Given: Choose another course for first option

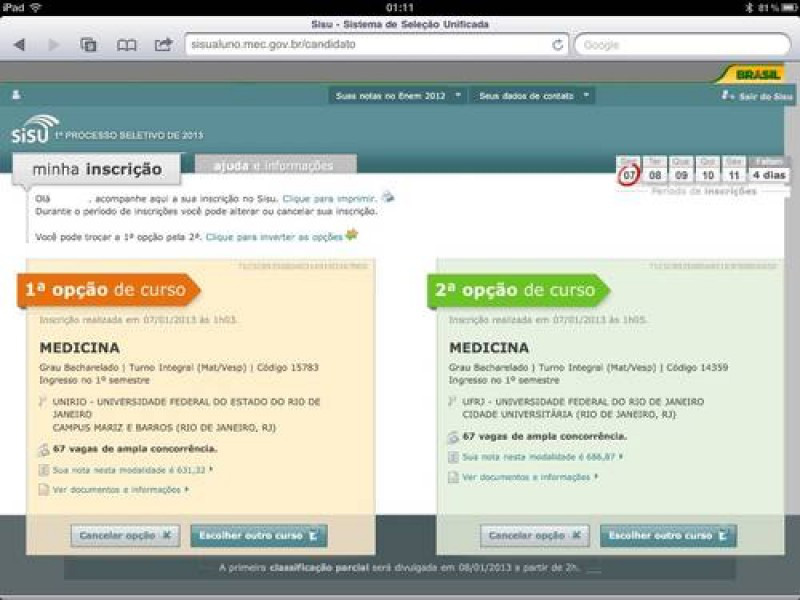Looking at the screenshot, I should coord(259,536).
